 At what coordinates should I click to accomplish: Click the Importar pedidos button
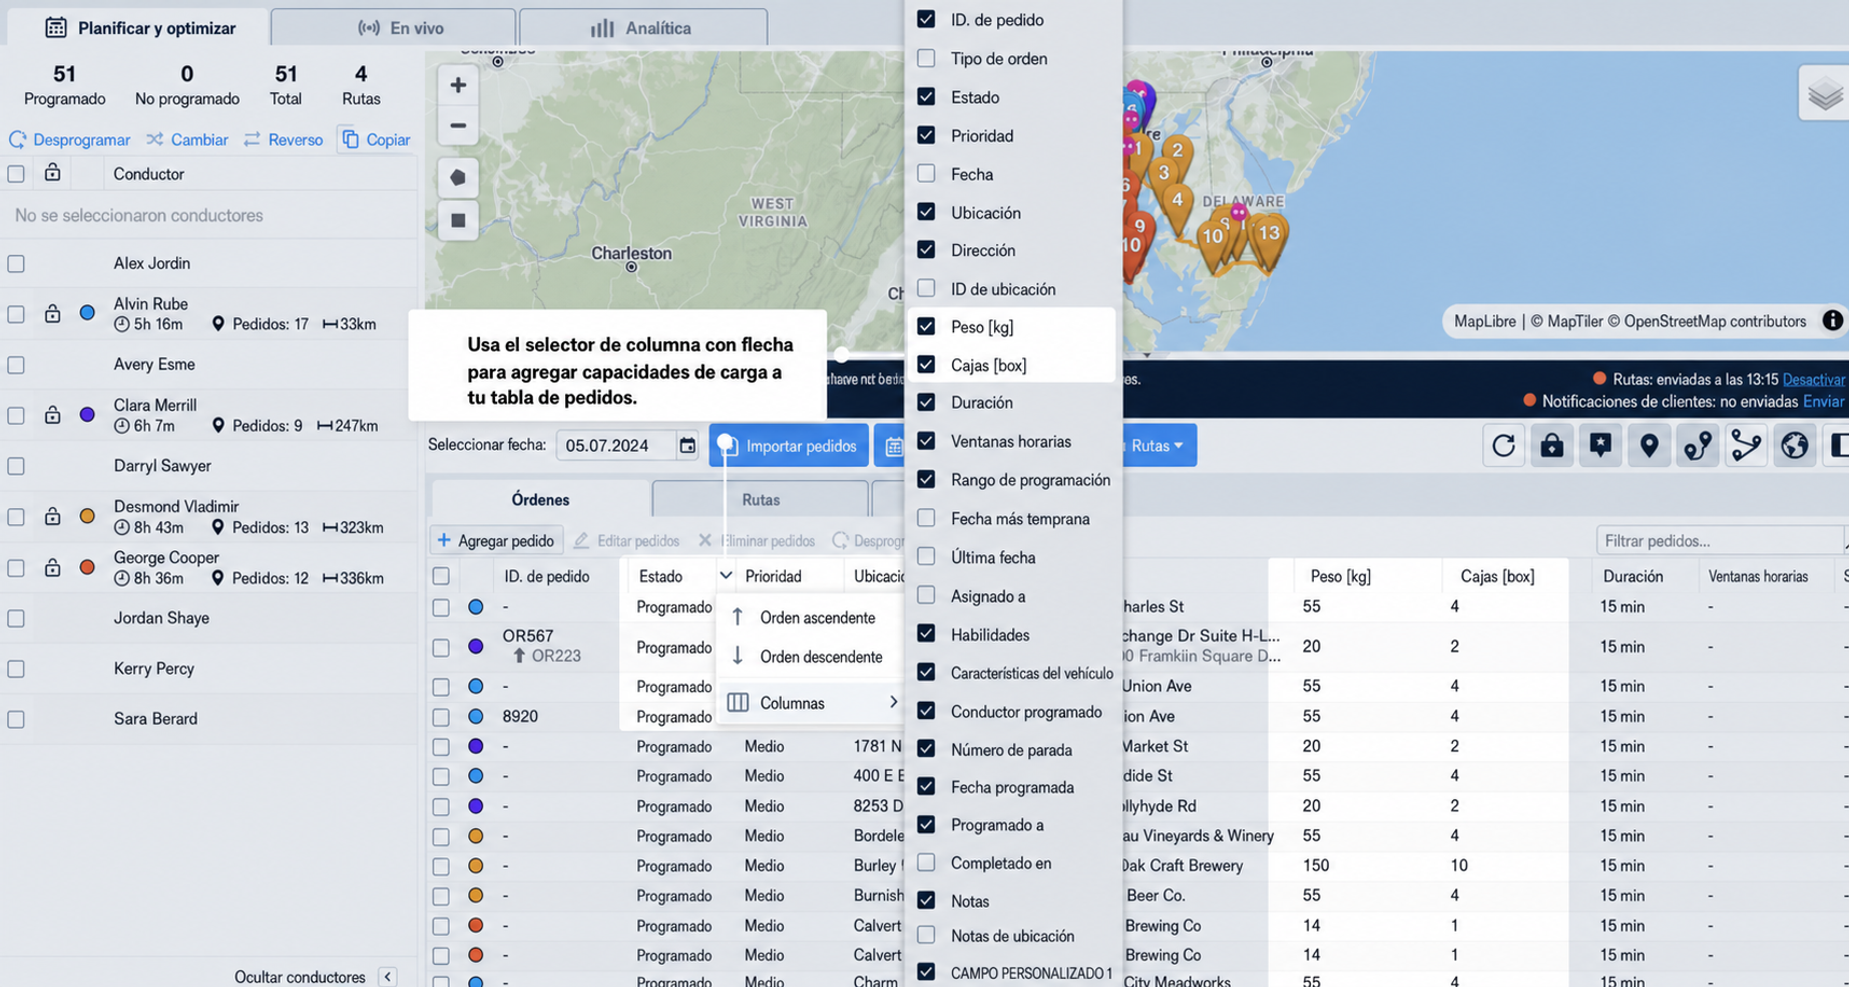[x=789, y=445]
